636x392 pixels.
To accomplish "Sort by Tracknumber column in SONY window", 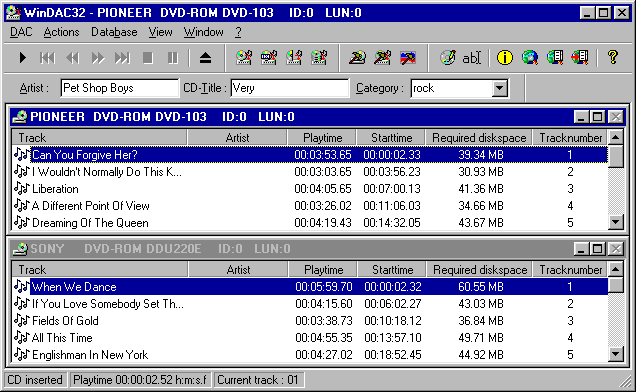I will tap(570, 270).
